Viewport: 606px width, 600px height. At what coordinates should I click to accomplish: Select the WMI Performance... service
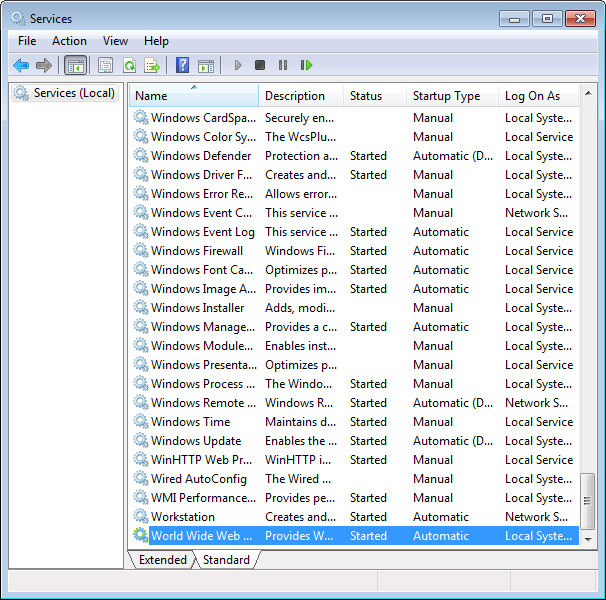click(354, 498)
